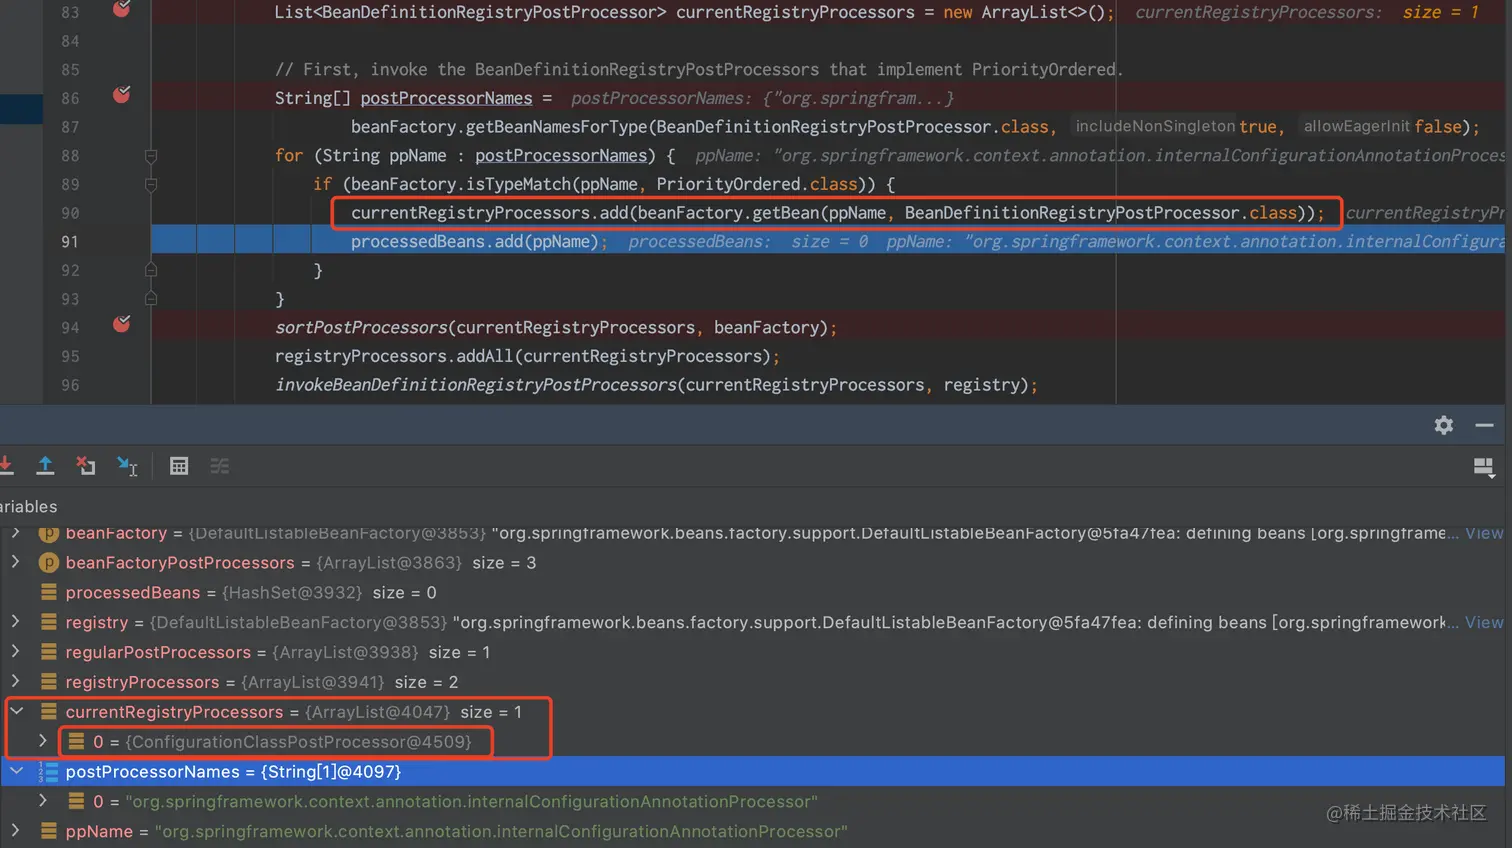Image resolution: width=1512 pixels, height=848 pixels.
Task: Click the registry variable field icon
Action: point(48,622)
